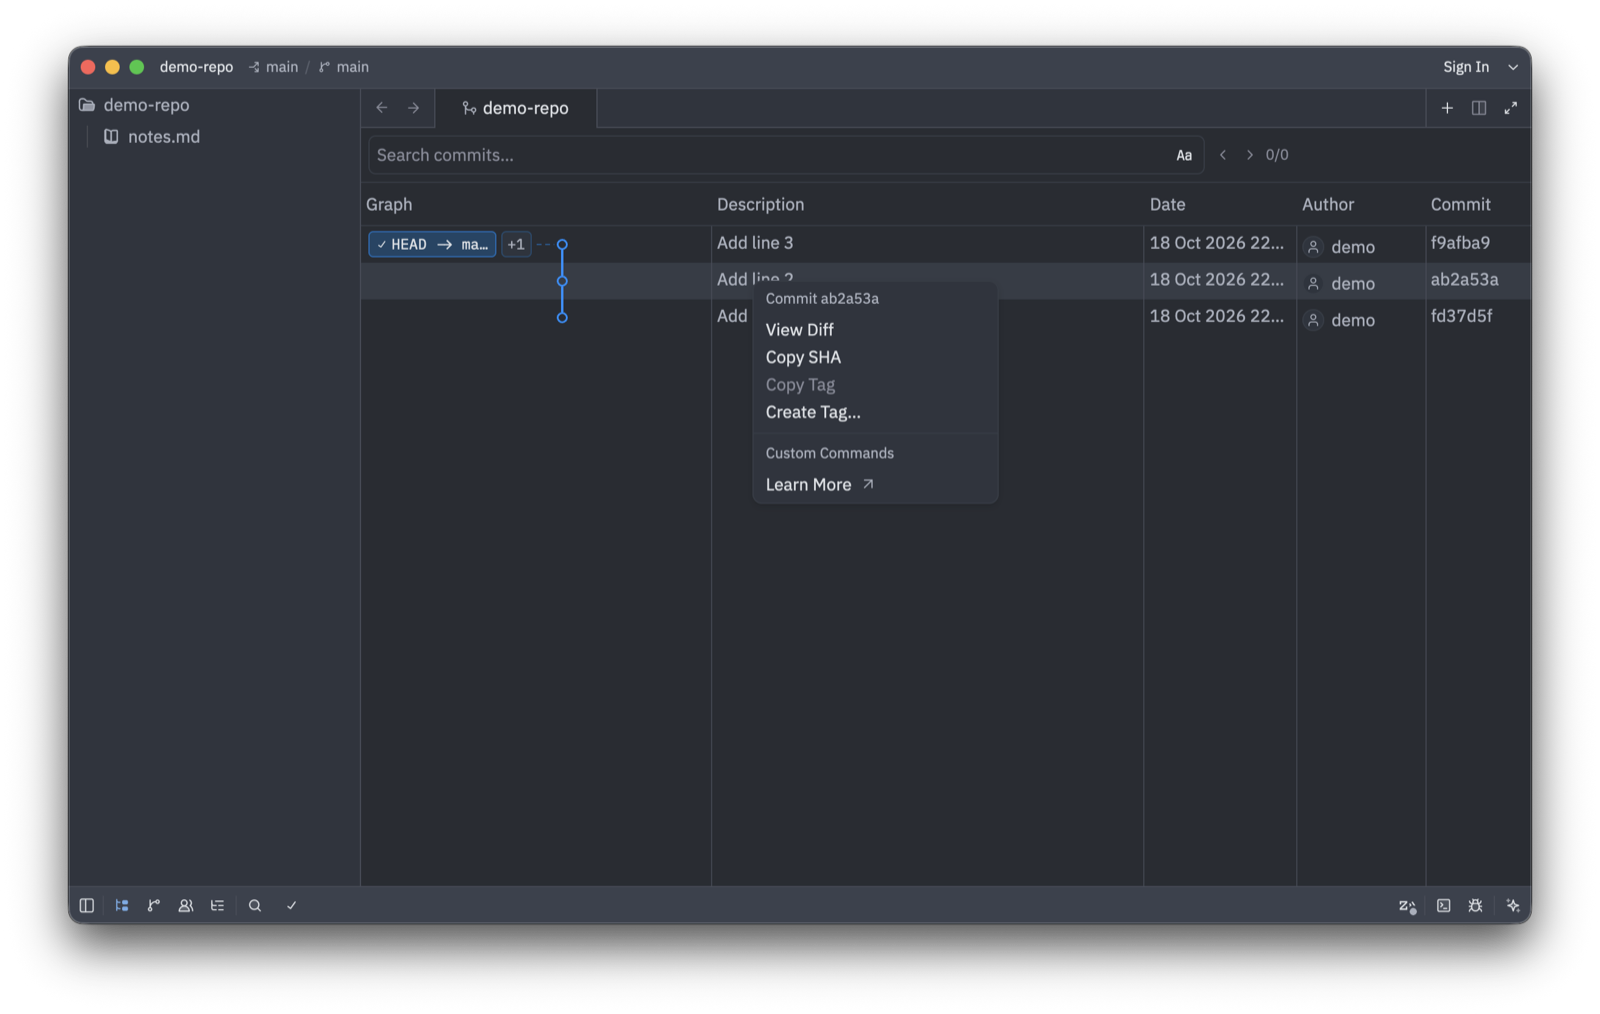Open the outline panel icon
Viewport: 1600px width, 1014px height.
click(218, 905)
